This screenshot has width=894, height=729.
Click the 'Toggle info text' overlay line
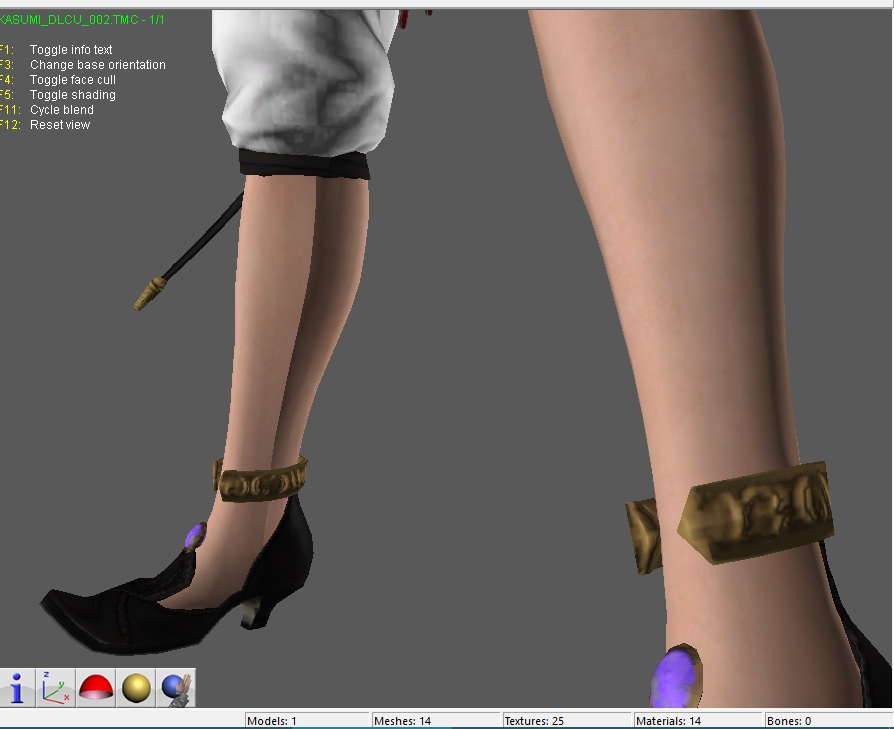click(70, 50)
